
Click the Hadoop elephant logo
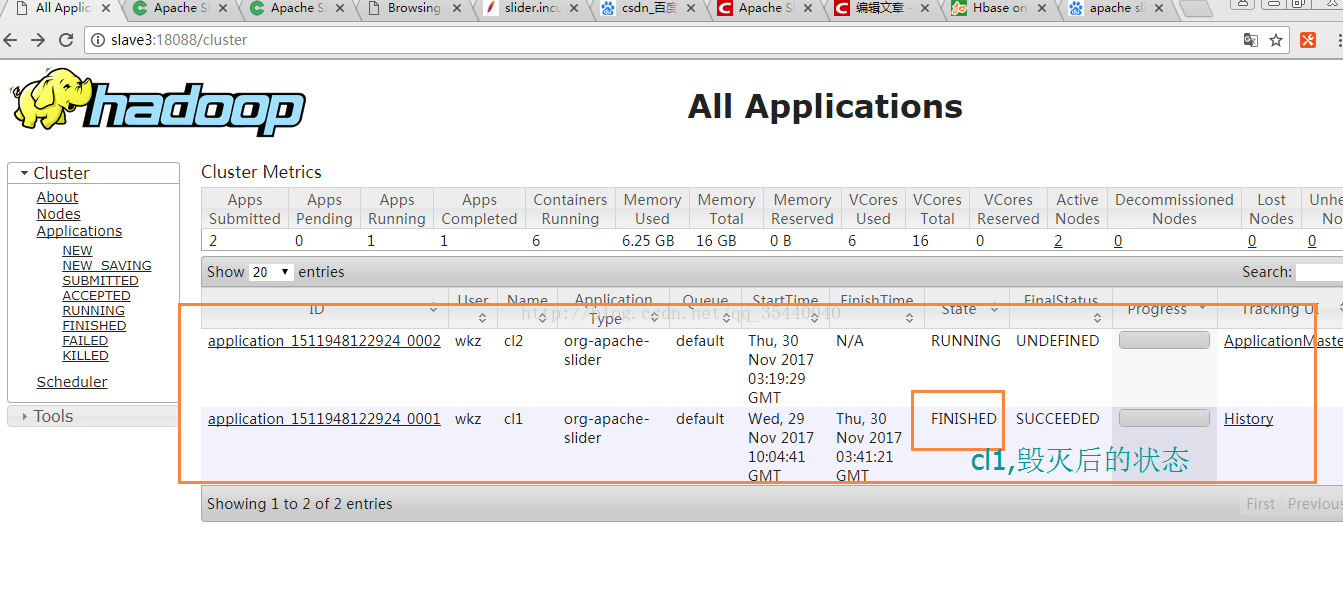coord(158,102)
